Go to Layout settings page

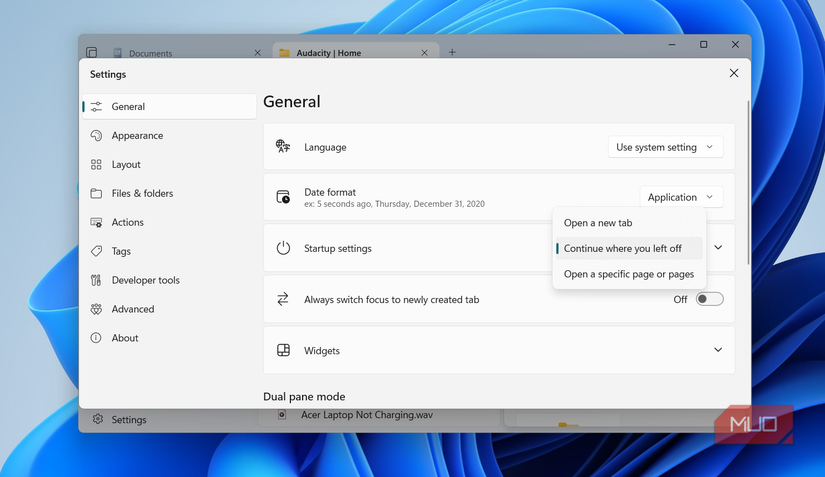coord(126,165)
